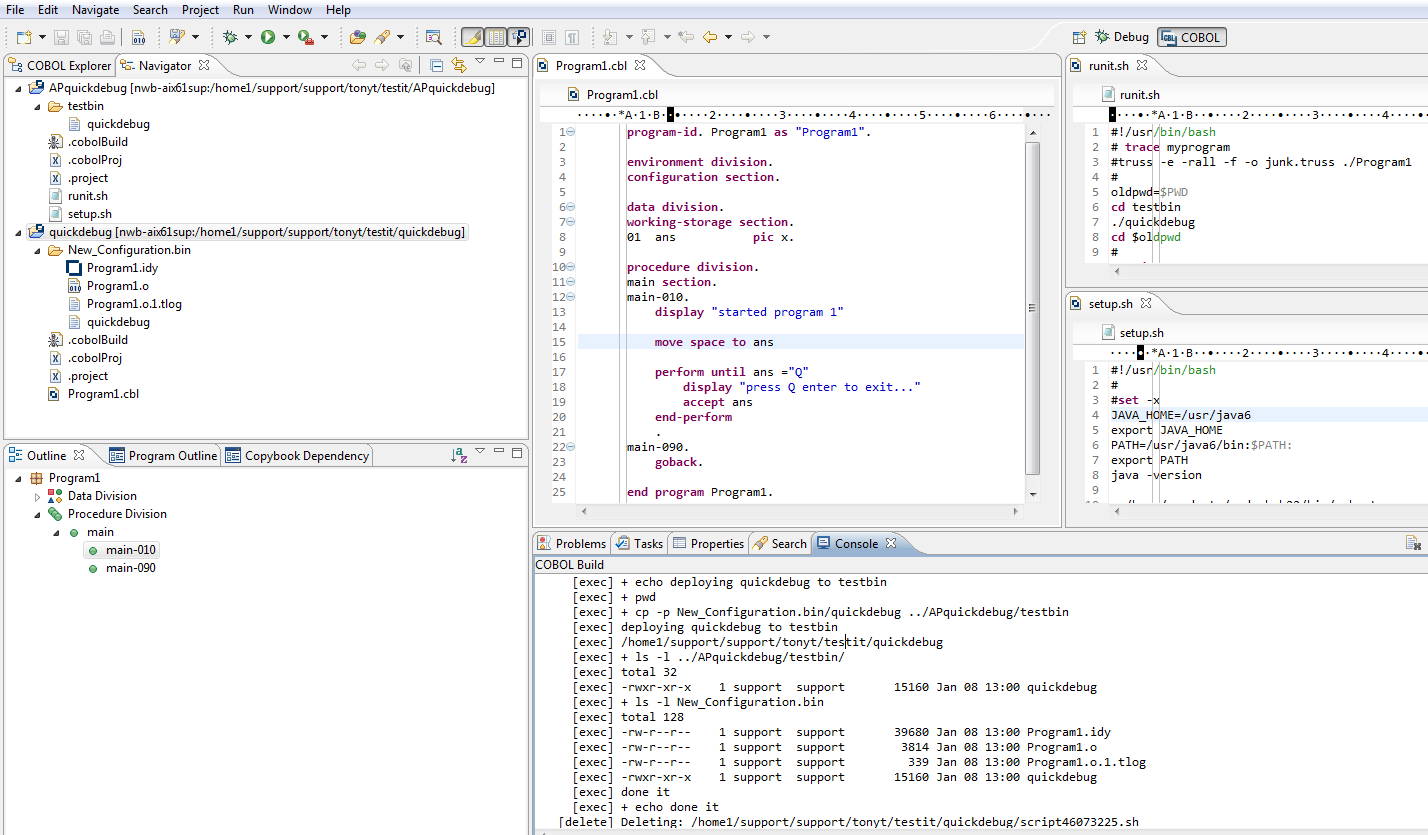This screenshot has height=835, width=1428.
Task: Select runit.sh file in Navigator tree
Action: 87,196
